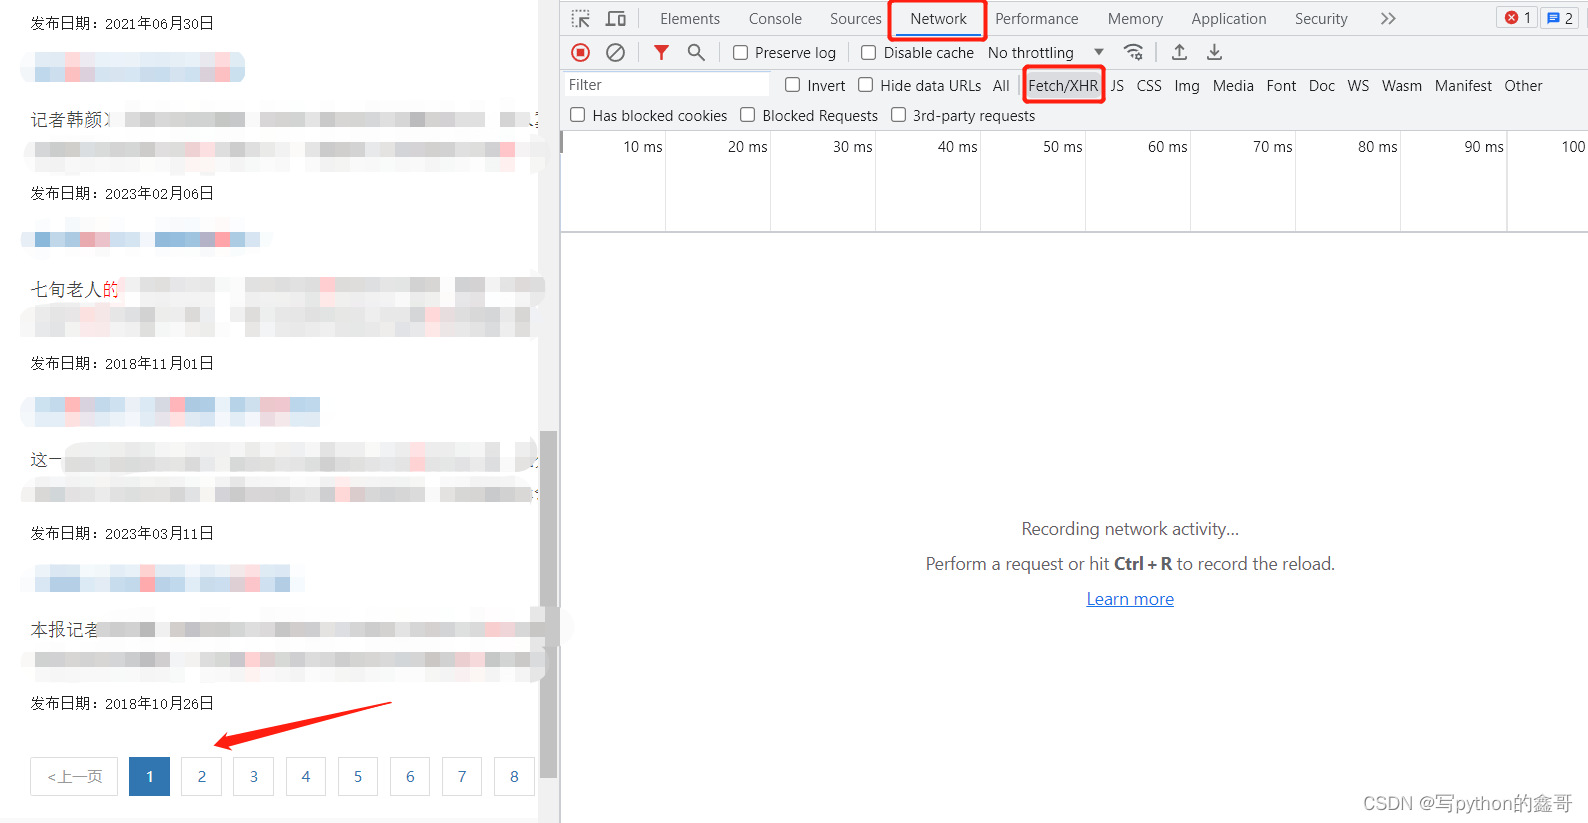Go to pagination page 1

click(x=150, y=777)
